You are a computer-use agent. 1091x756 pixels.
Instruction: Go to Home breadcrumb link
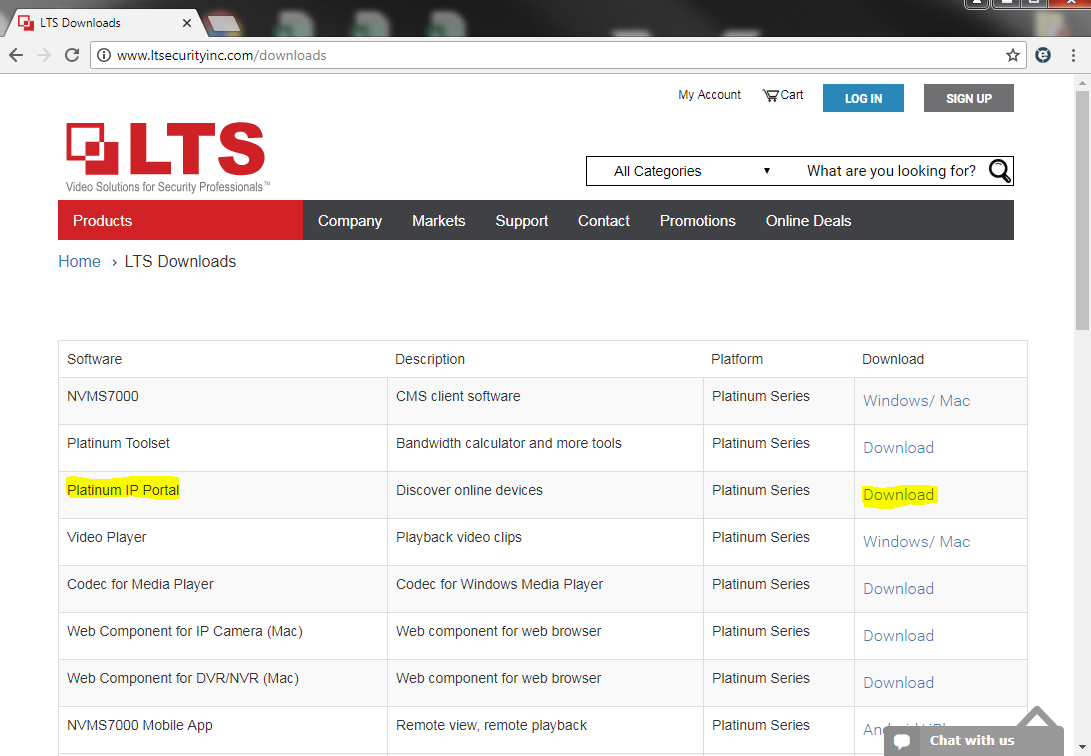coord(79,262)
